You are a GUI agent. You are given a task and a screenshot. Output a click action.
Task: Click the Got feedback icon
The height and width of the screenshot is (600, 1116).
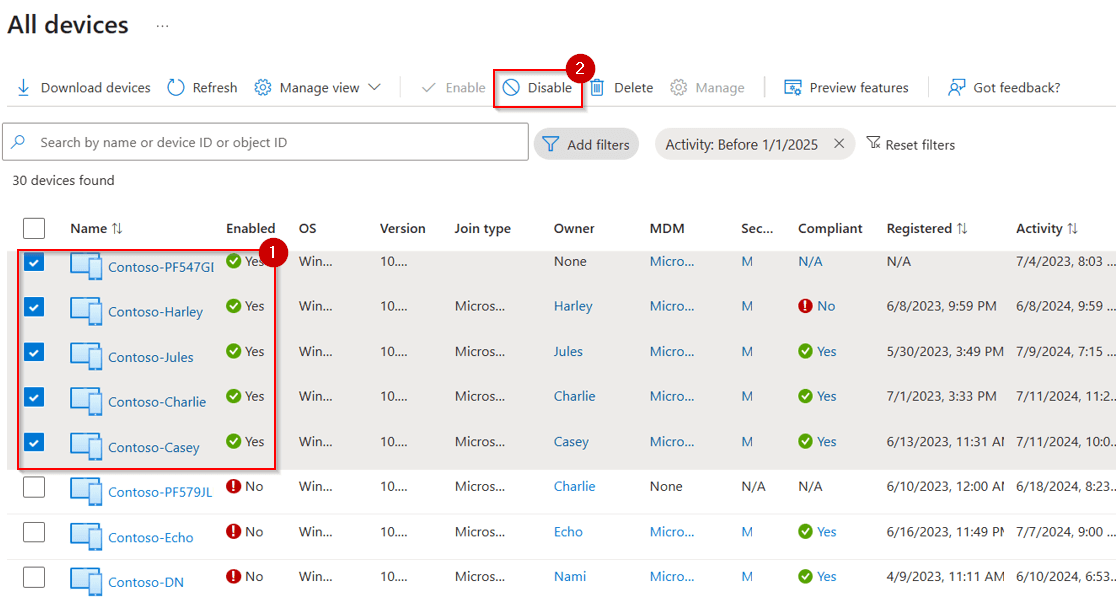point(955,87)
